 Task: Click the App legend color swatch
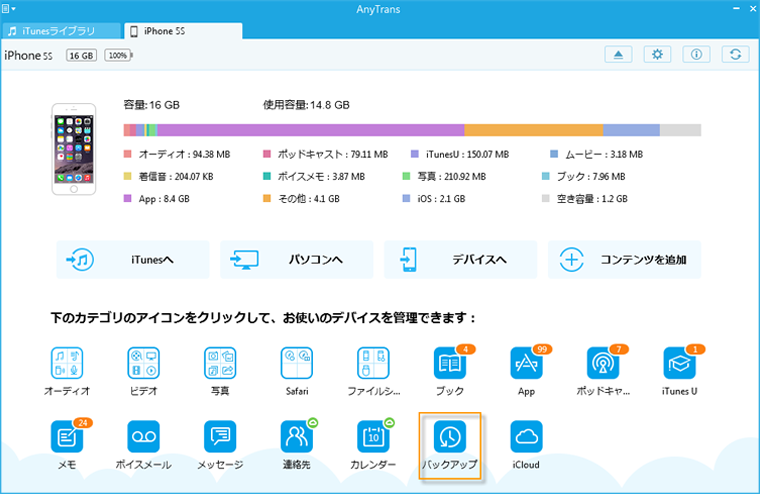(x=127, y=198)
